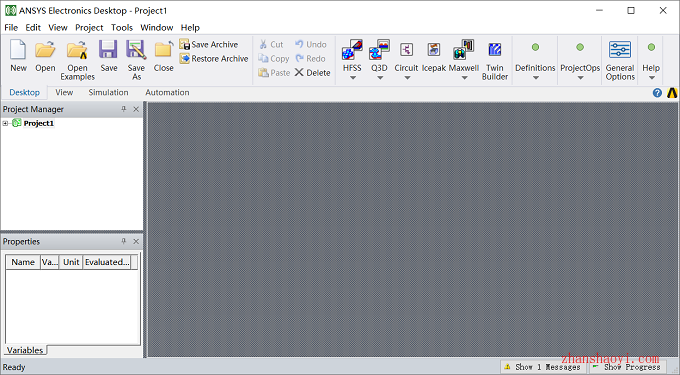Switch to the Simulation ribbon tab

coord(108,92)
